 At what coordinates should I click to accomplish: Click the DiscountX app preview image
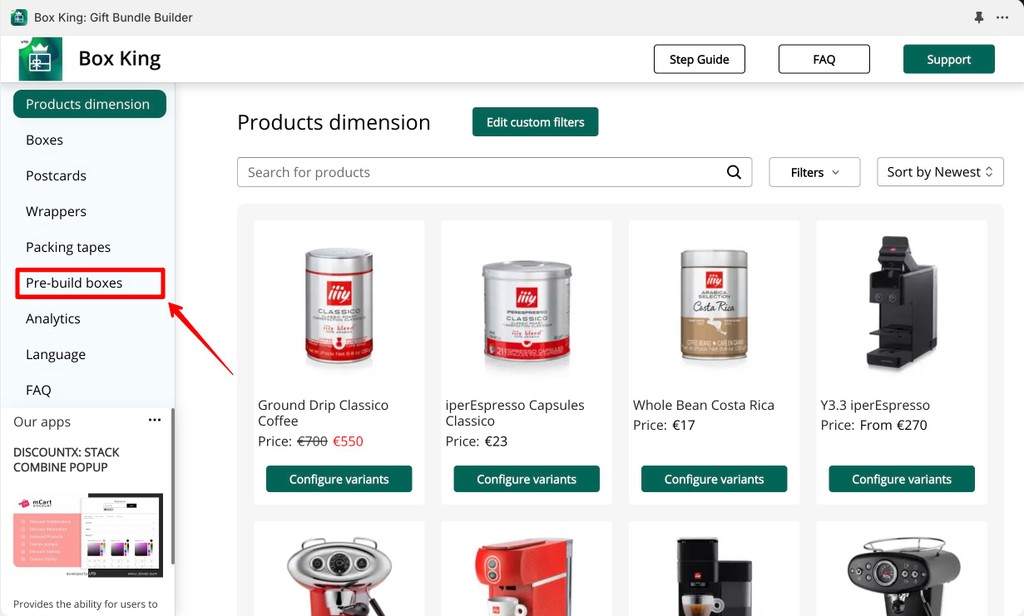pyautogui.click(x=88, y=535)
